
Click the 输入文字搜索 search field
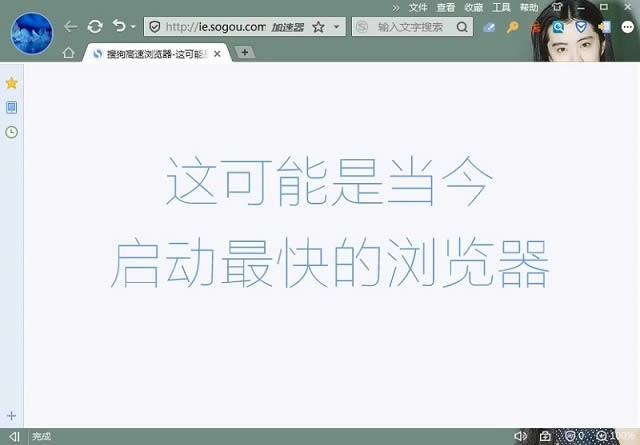point(410,28)
